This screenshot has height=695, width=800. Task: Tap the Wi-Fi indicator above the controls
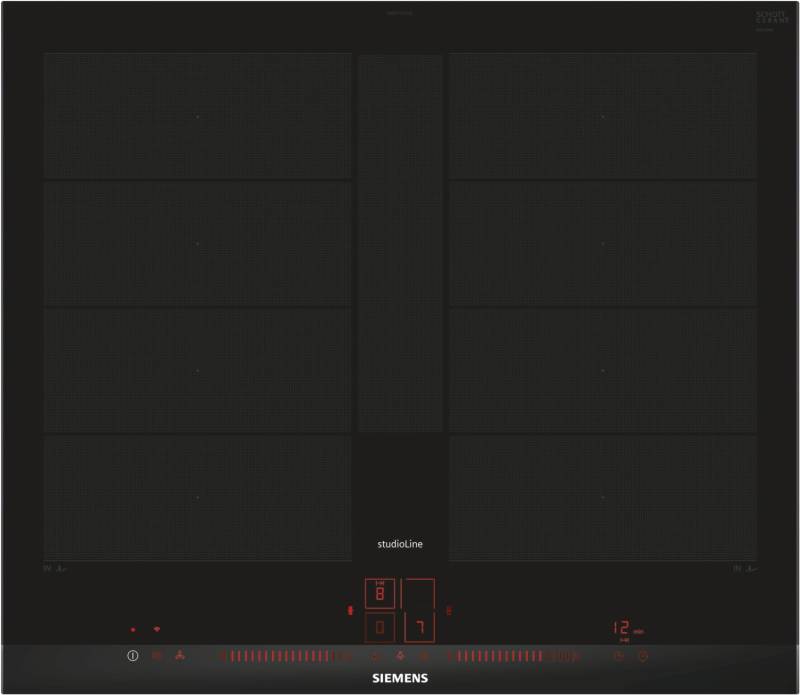[x=157, y=629]
